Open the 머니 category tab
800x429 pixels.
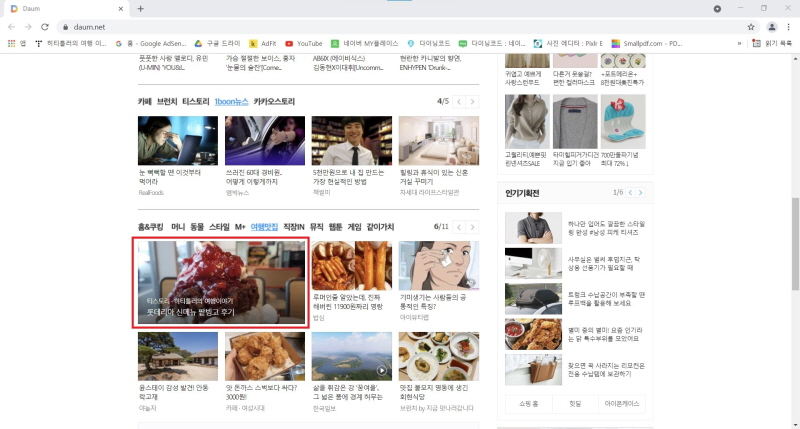click(x=178, y=227)
